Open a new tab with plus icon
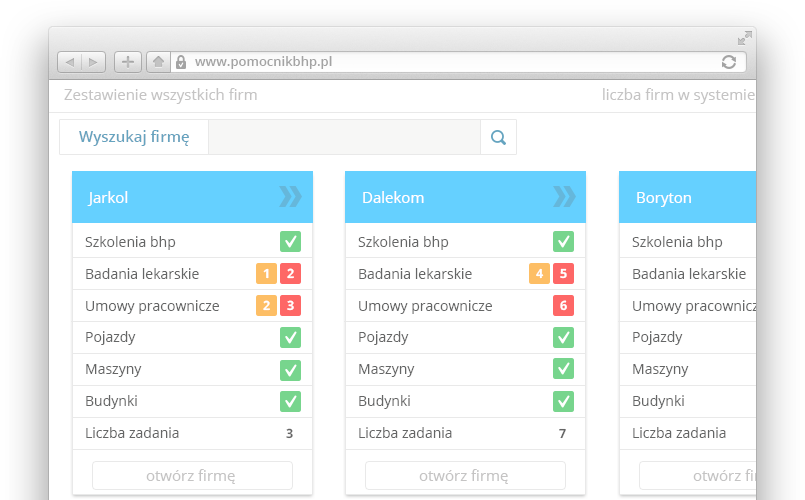 (x=127, y=62)
